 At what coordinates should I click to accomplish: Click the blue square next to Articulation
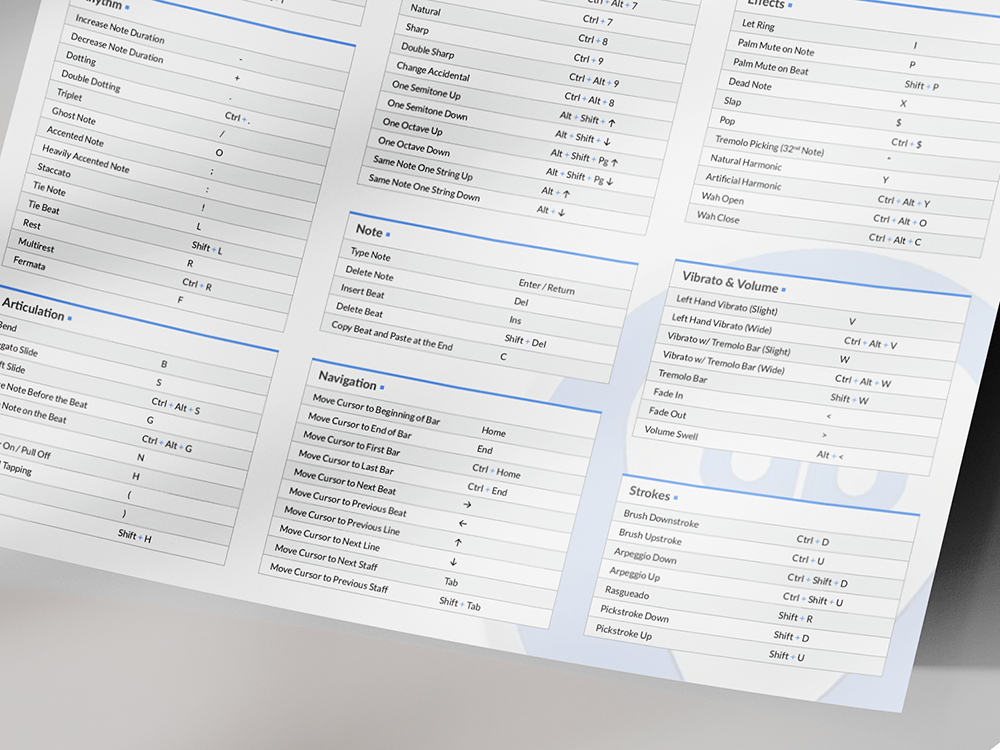(69, 318)
